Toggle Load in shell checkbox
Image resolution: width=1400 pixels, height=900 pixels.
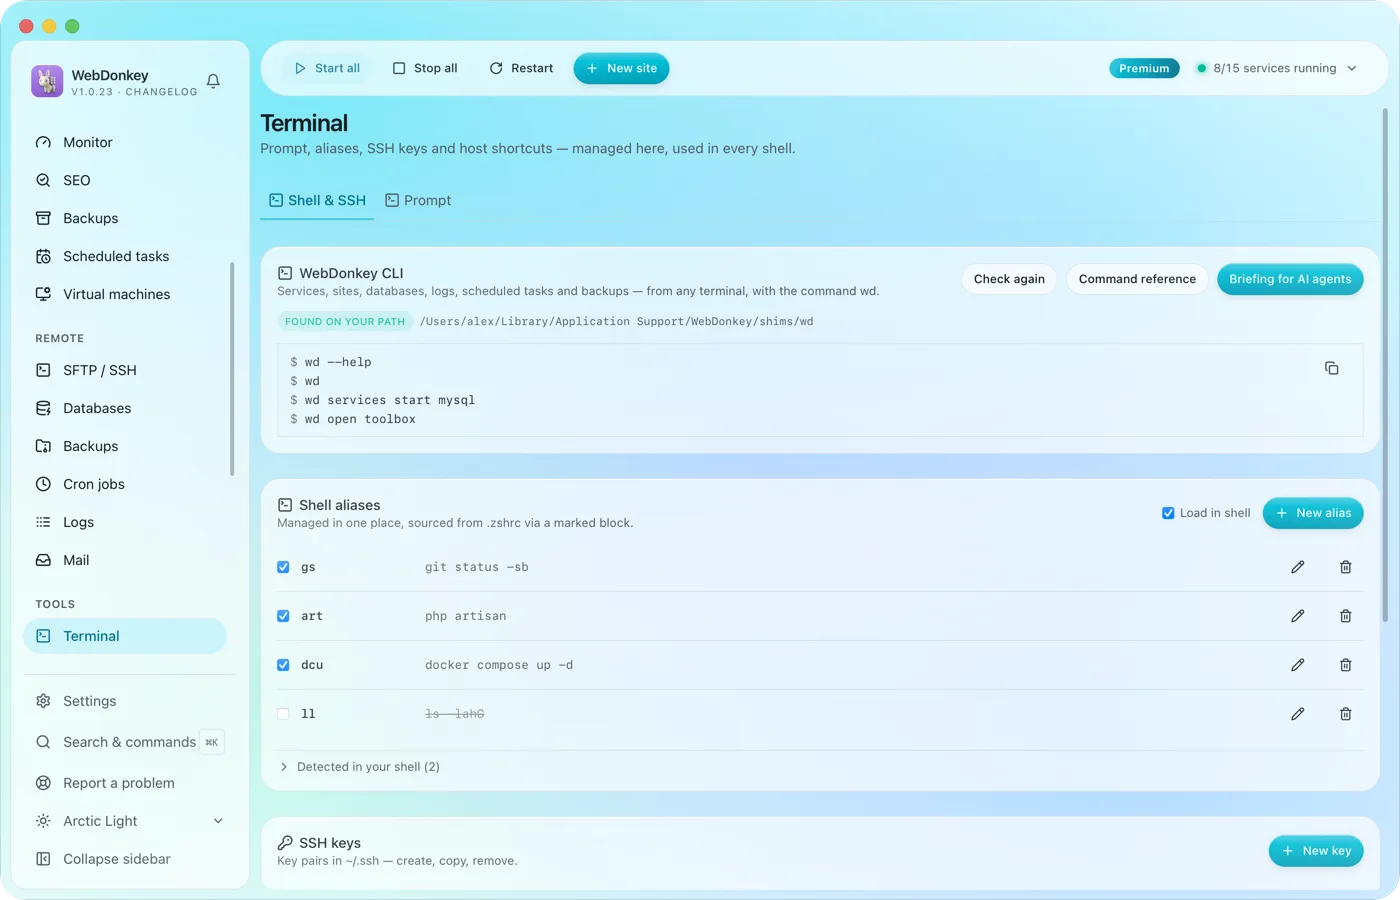click(1168, 513)
